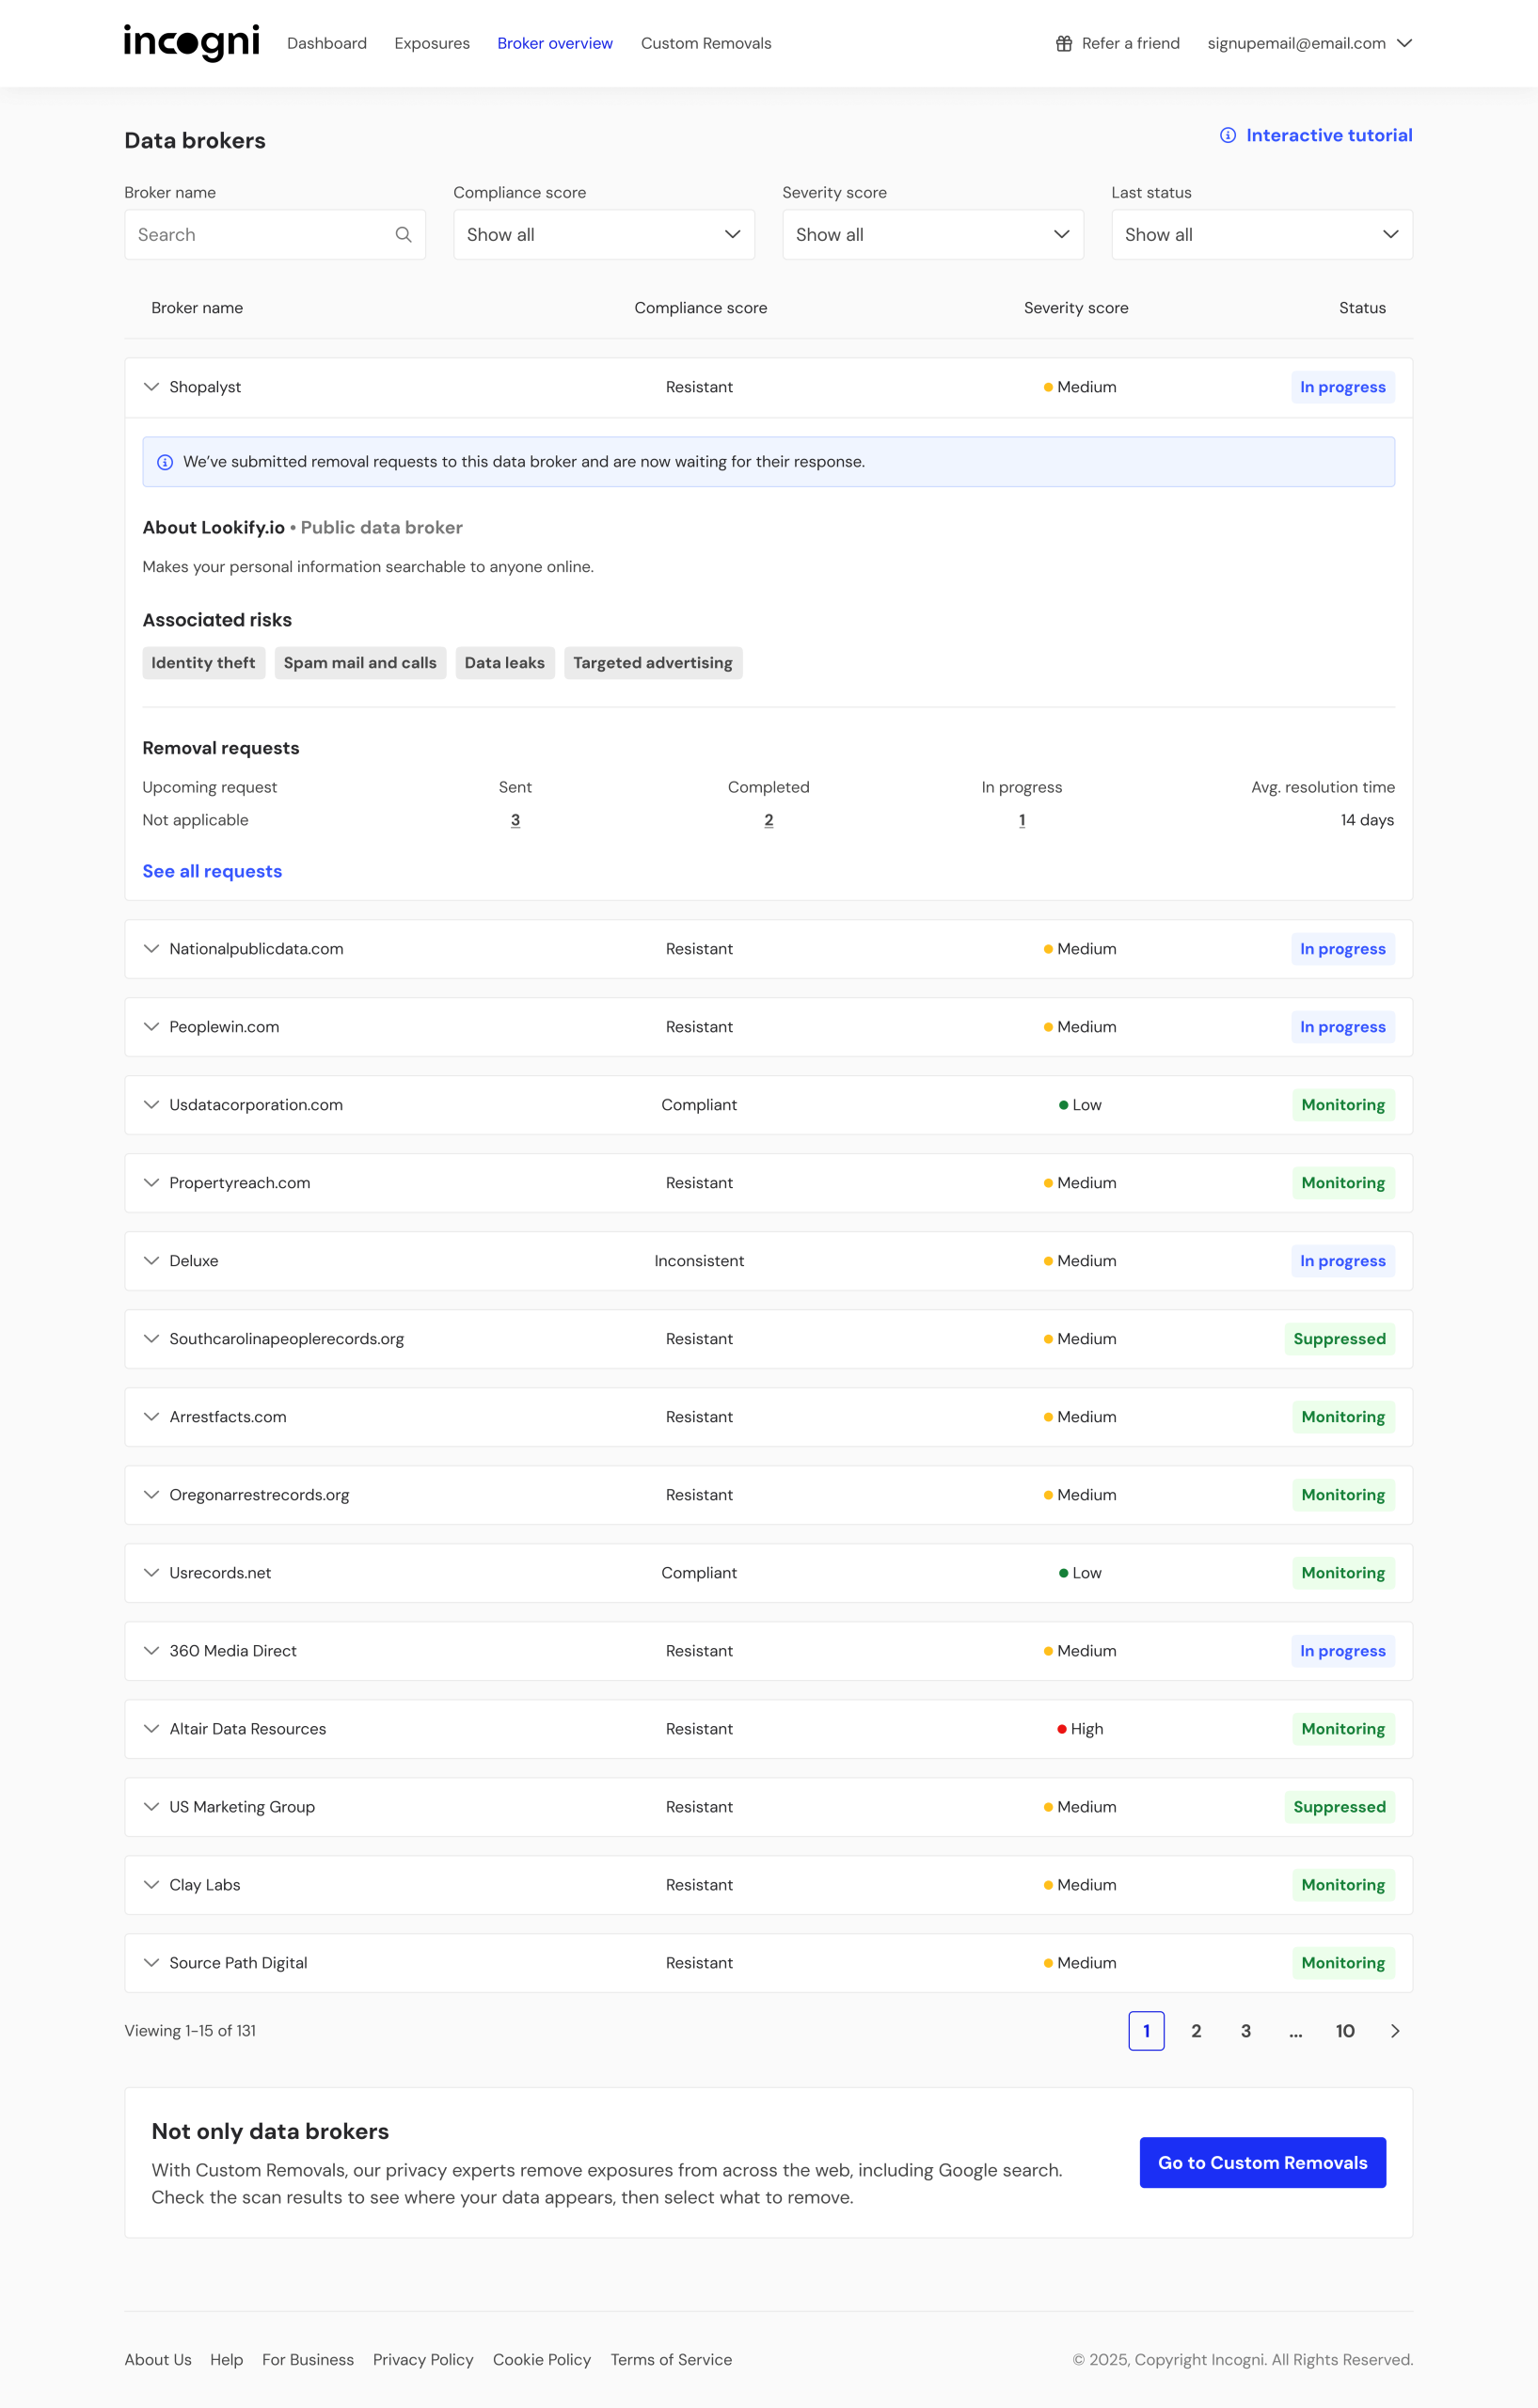Open the account menu chevron beside the email
The width and height of the screenshot is (1538, 2408).
(x=1404, y=43)
